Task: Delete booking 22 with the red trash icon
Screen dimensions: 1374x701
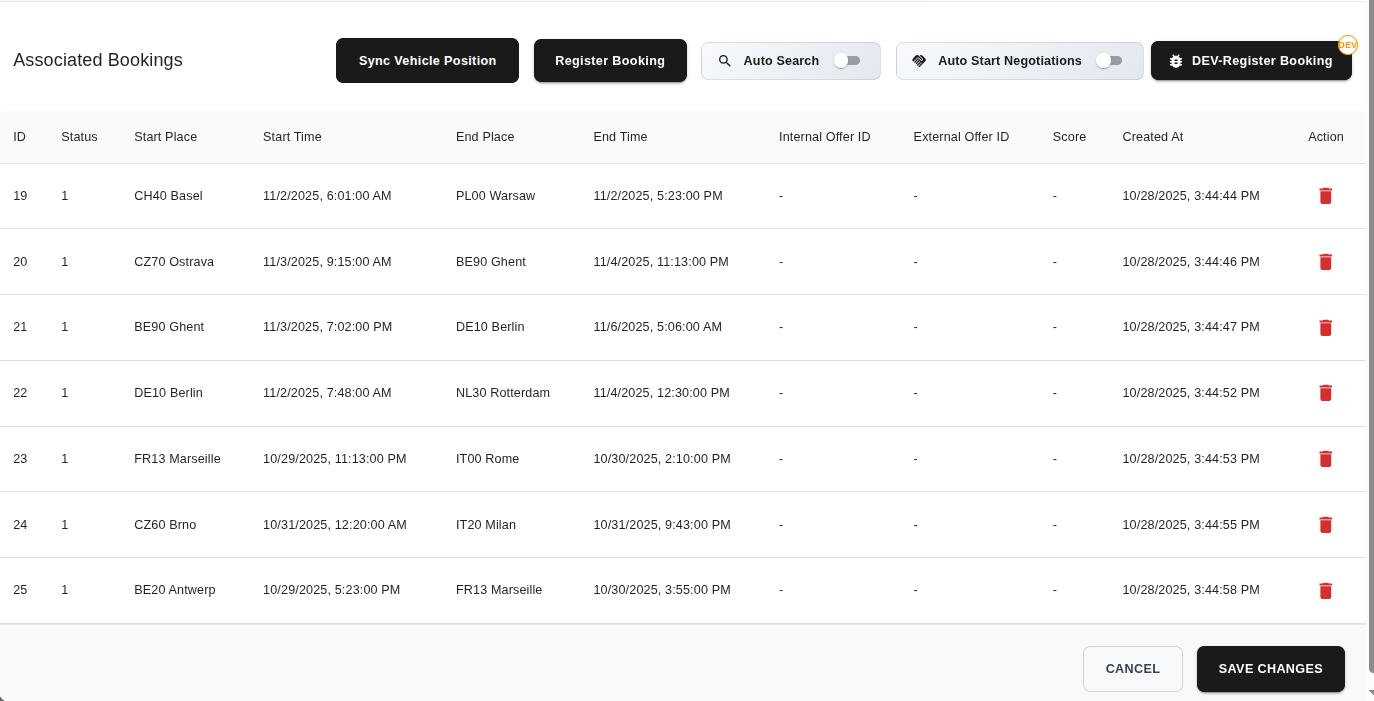Action: 1325,393
